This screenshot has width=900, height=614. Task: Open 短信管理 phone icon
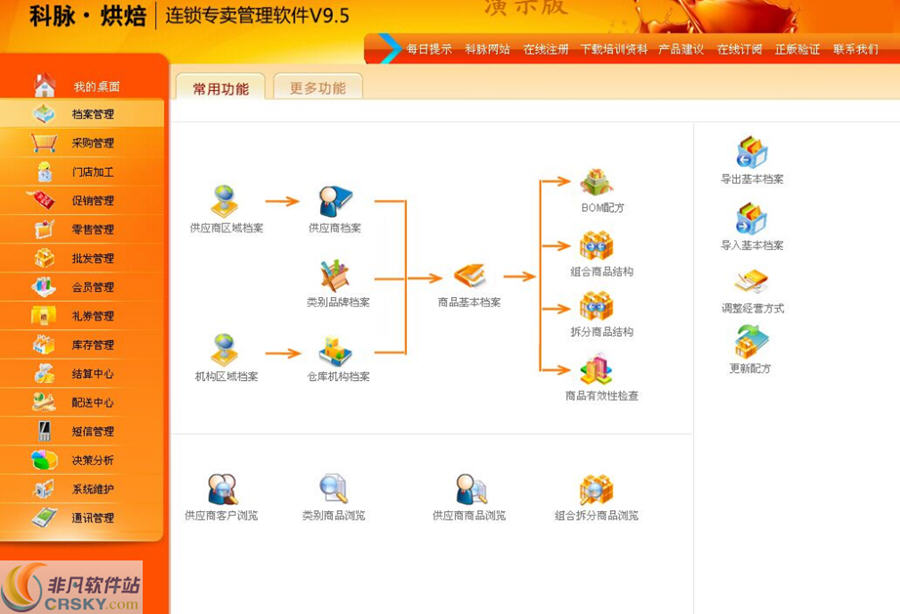pos(44,431)
